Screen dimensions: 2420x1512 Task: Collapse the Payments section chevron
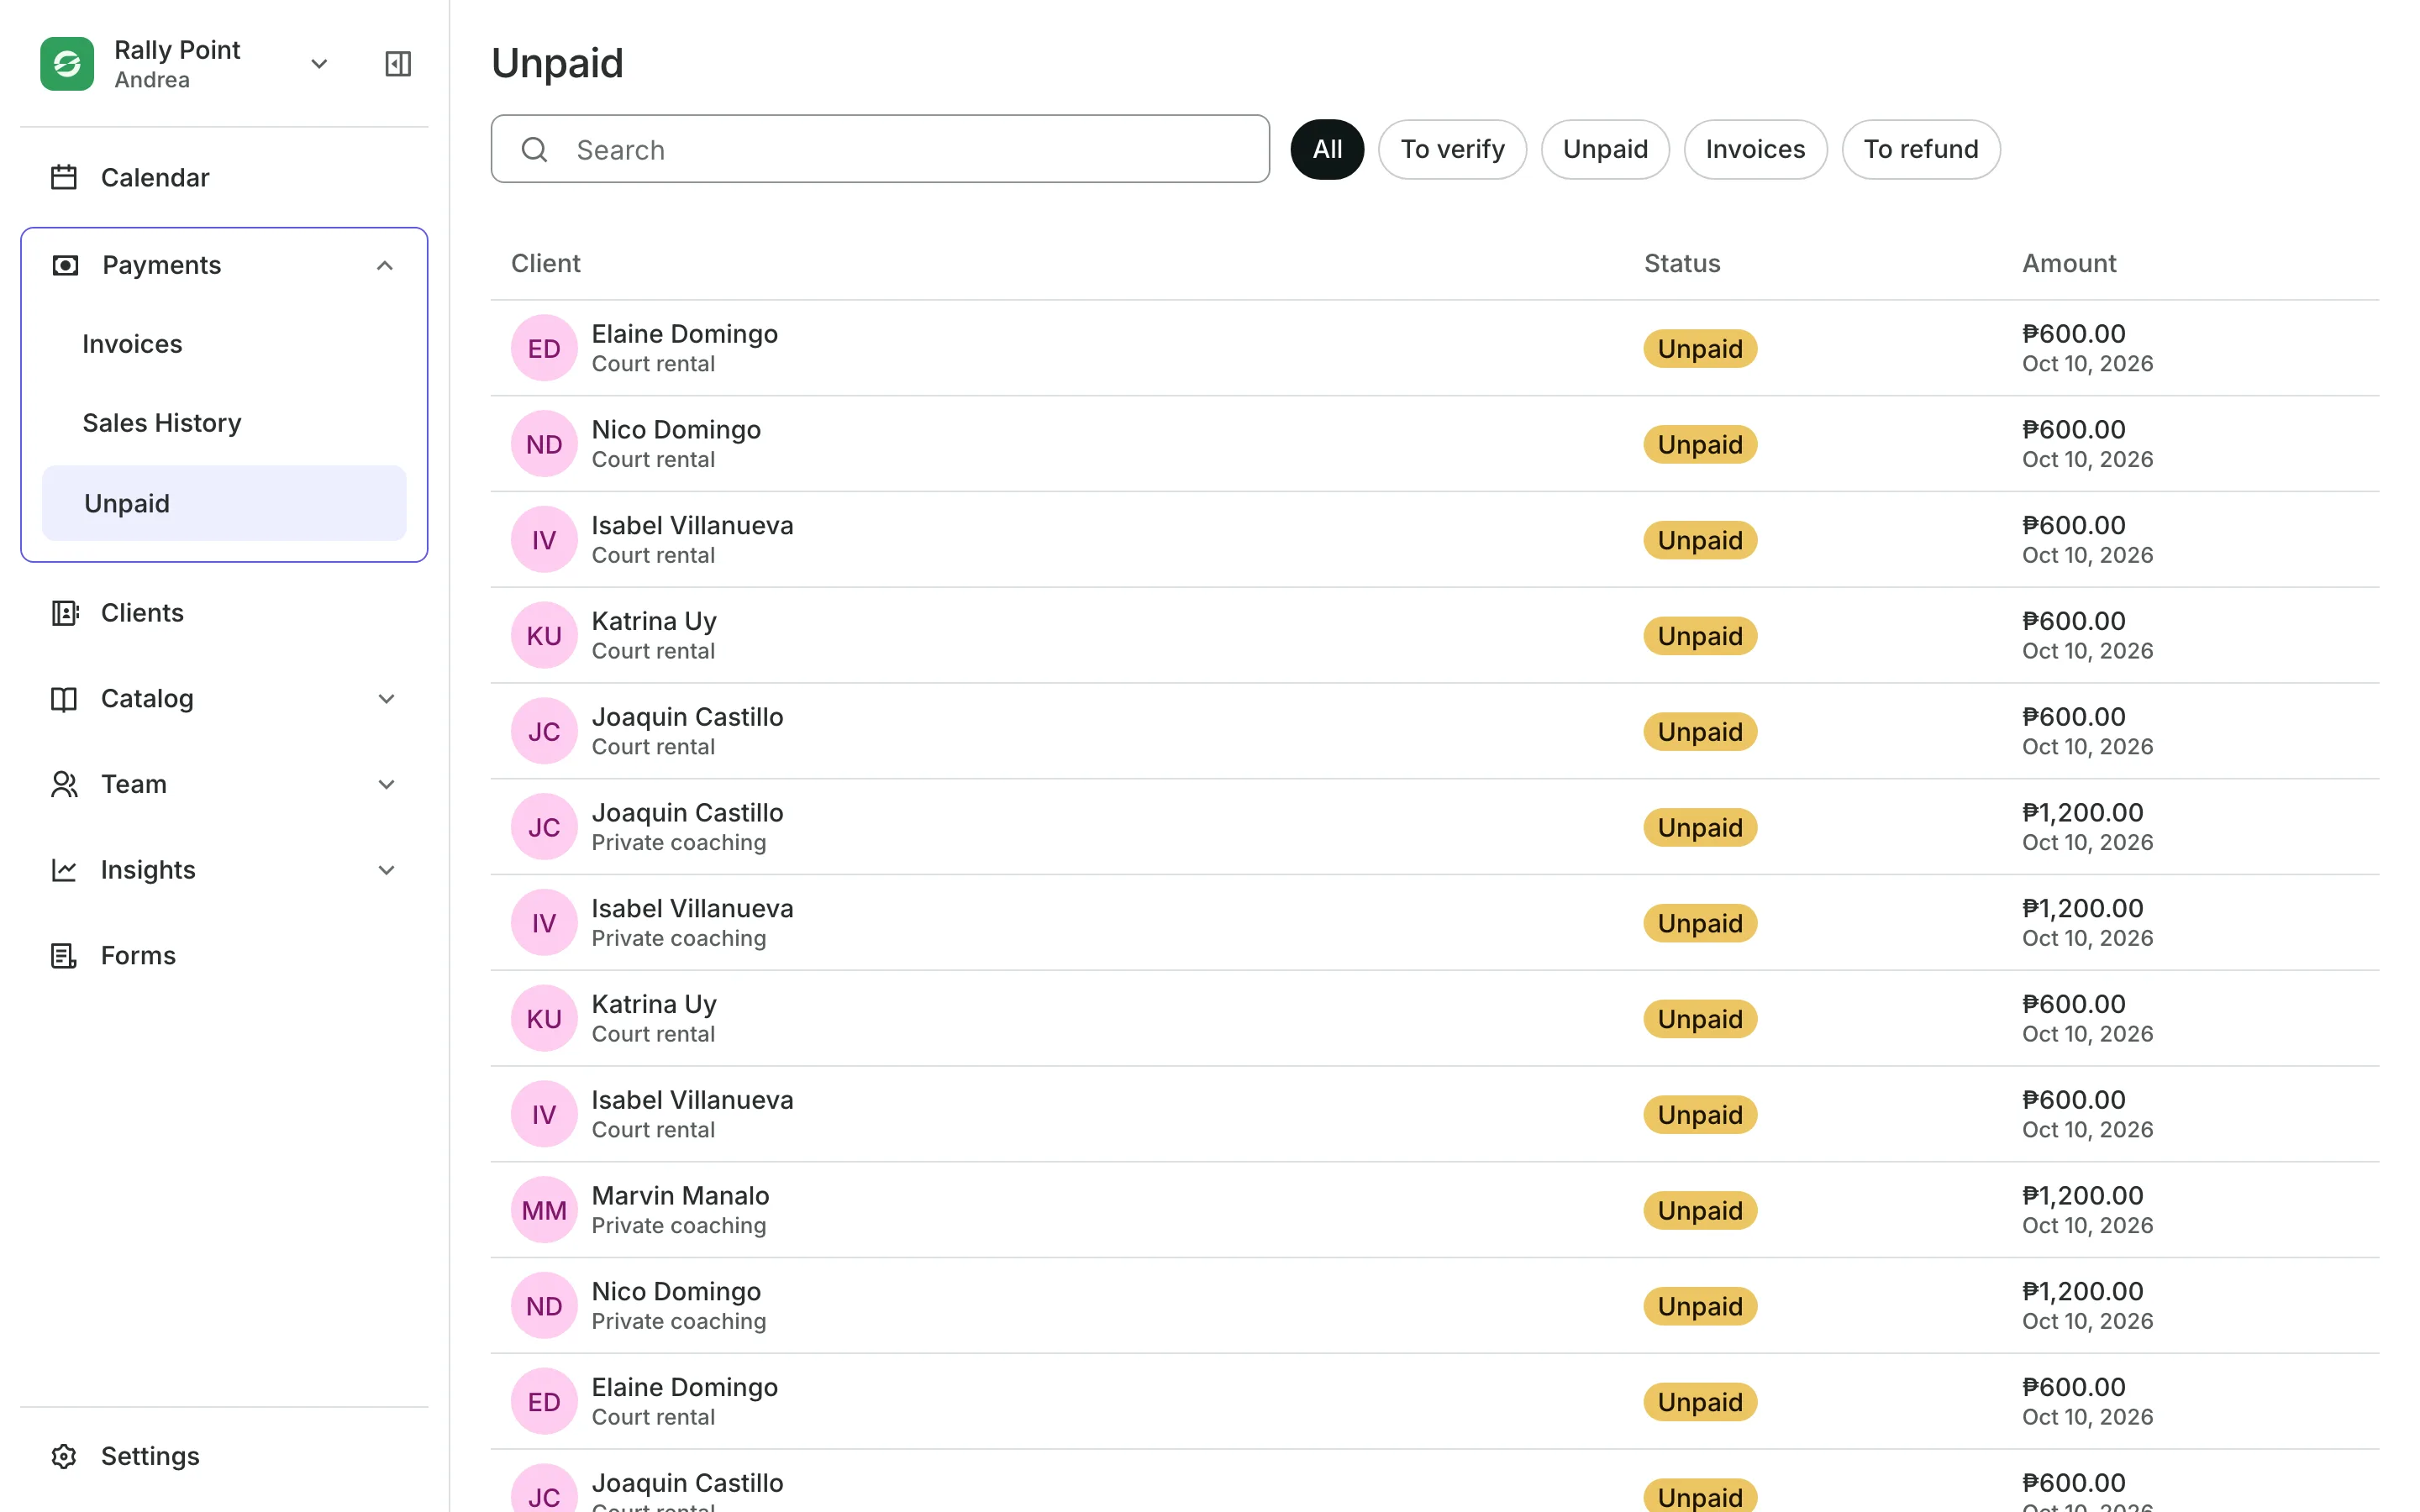pos(385,265)
